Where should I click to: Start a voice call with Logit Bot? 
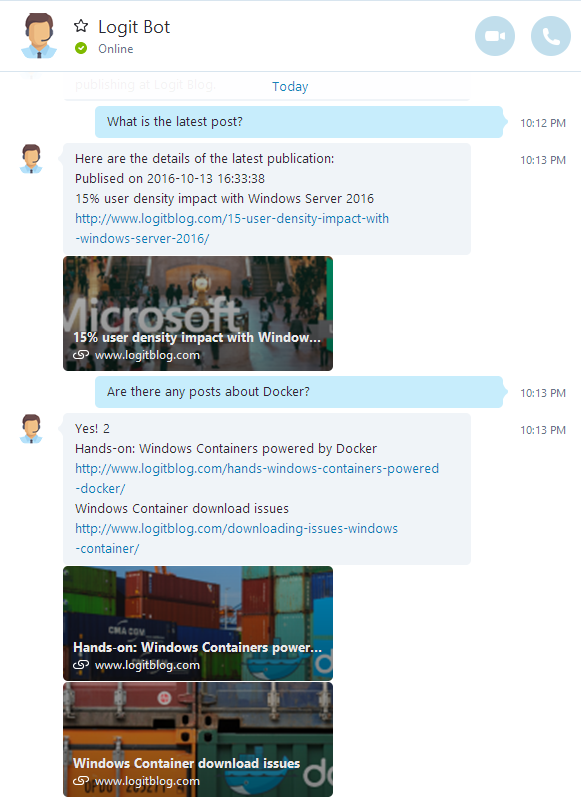tap(551, 36)
